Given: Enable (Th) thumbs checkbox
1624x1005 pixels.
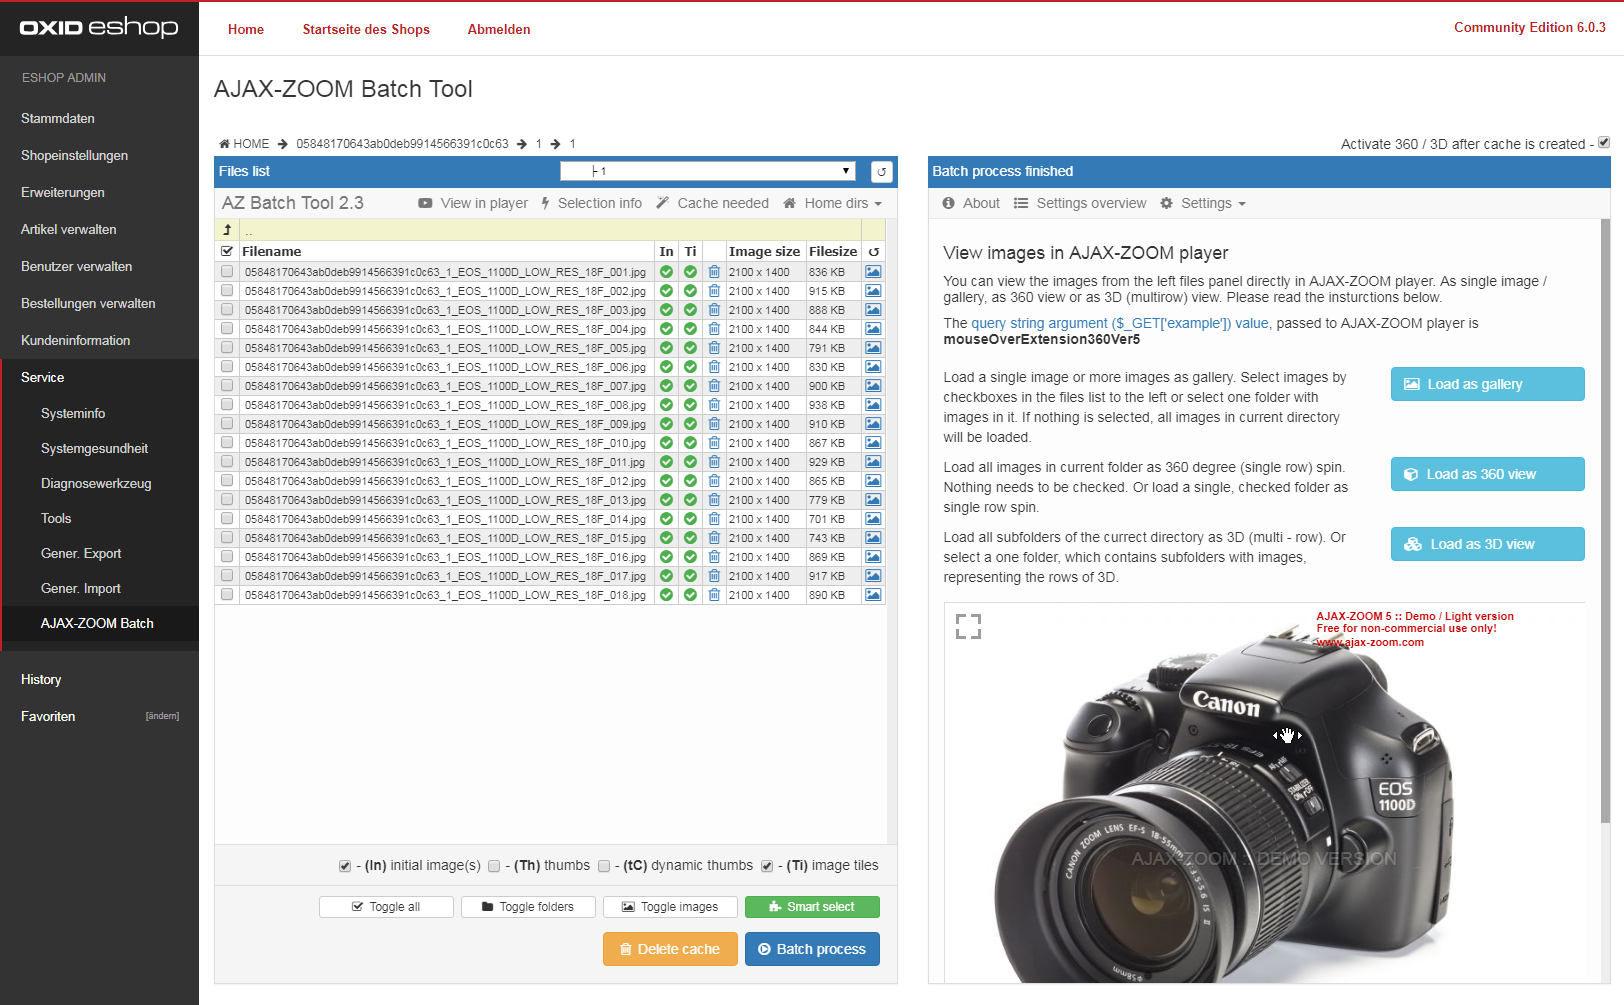Looking at the screenshot, I should [494, 866].
